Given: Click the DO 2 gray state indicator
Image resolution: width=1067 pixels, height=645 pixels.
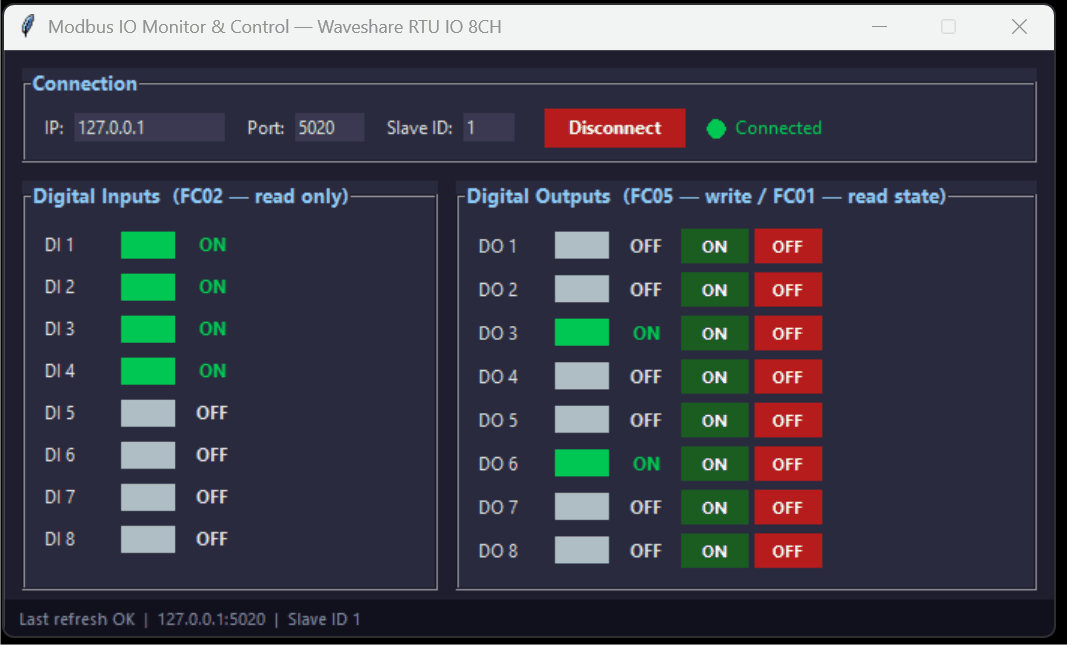Looking at the screenshot, I should coord(582,288).
